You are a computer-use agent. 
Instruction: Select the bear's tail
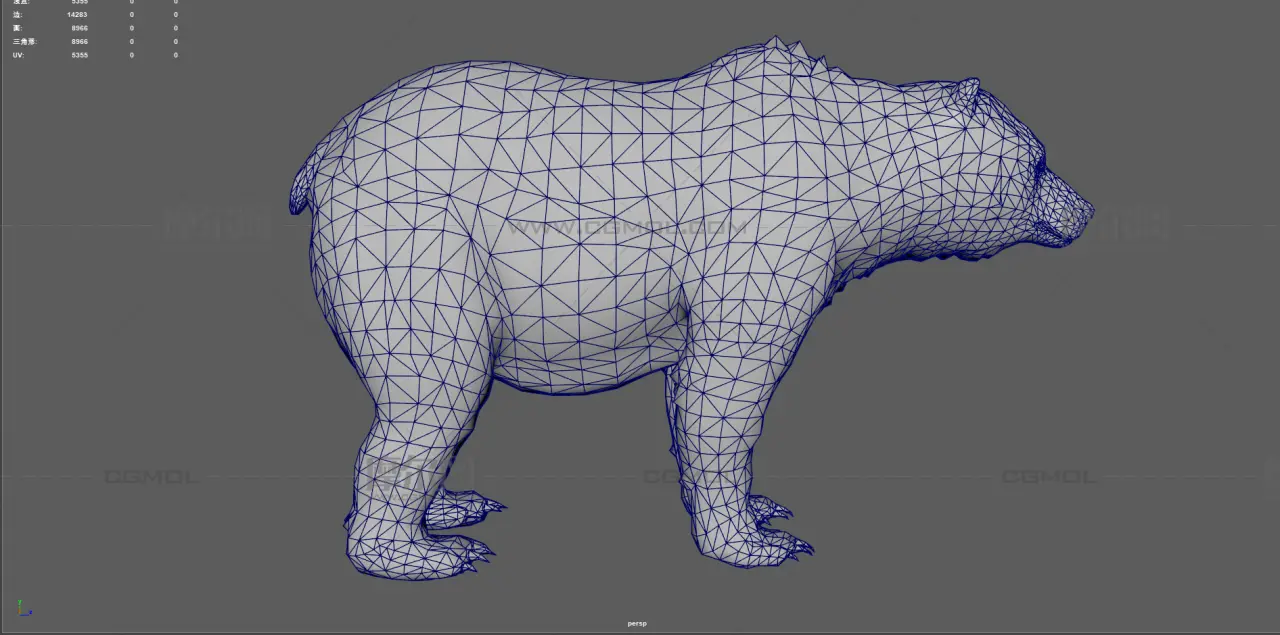click(302, 185)
